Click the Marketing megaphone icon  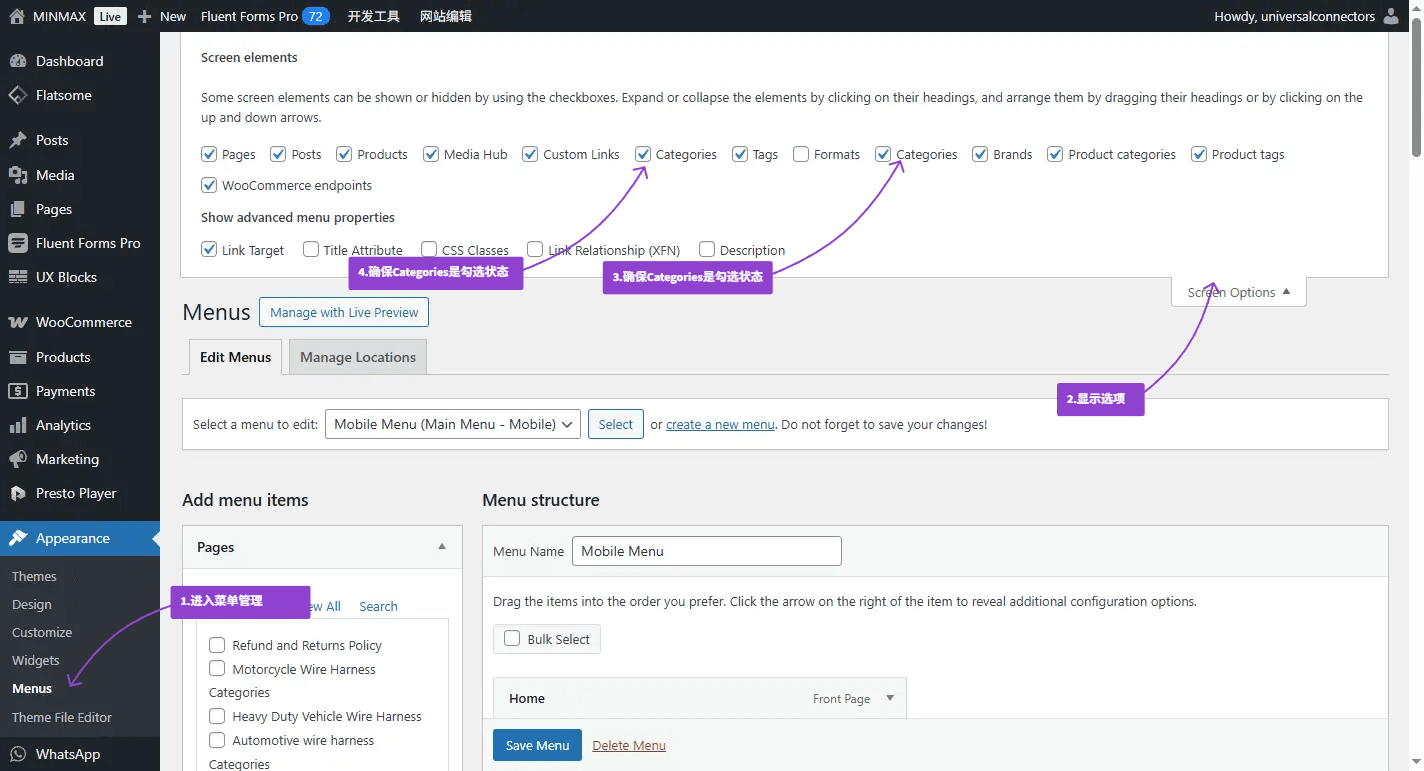point(17,460)
